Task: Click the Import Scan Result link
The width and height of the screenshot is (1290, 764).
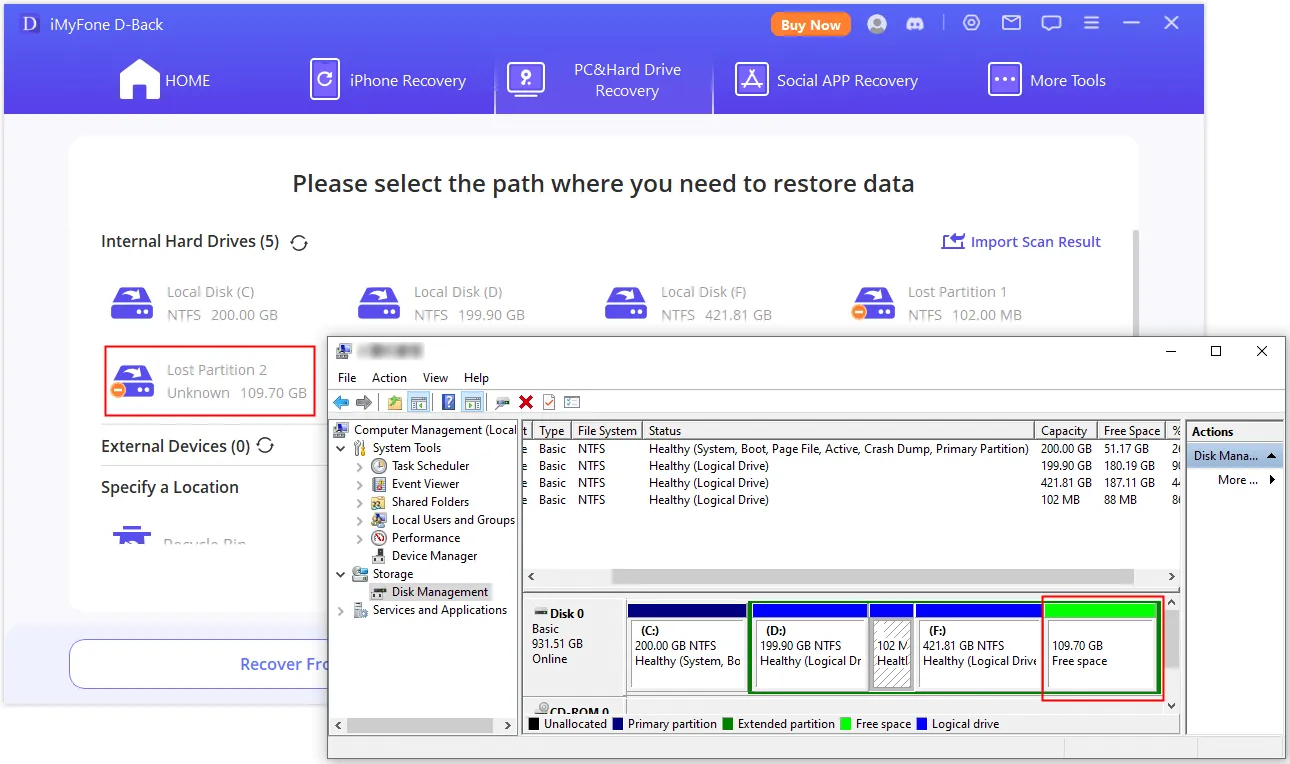Action: [x=1021, y=242]
